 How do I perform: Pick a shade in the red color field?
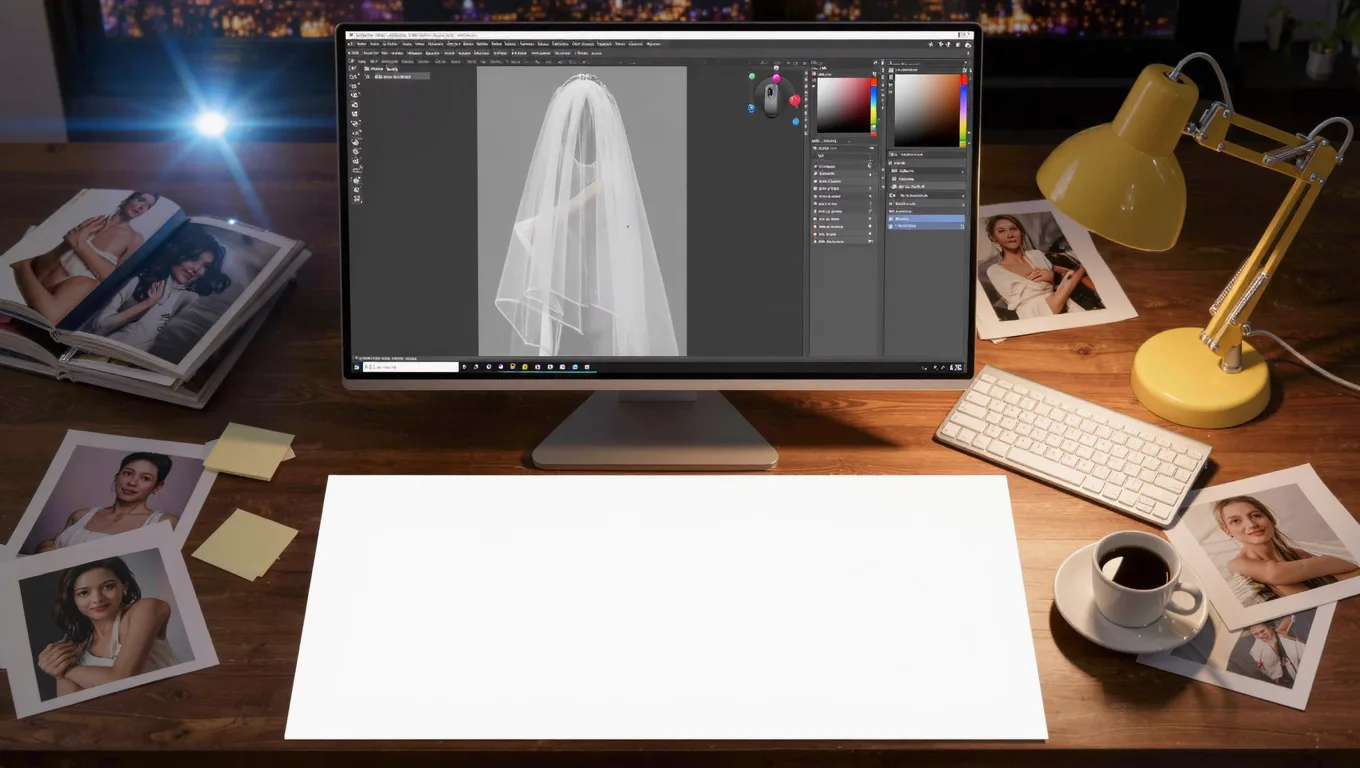coord(843,105)
